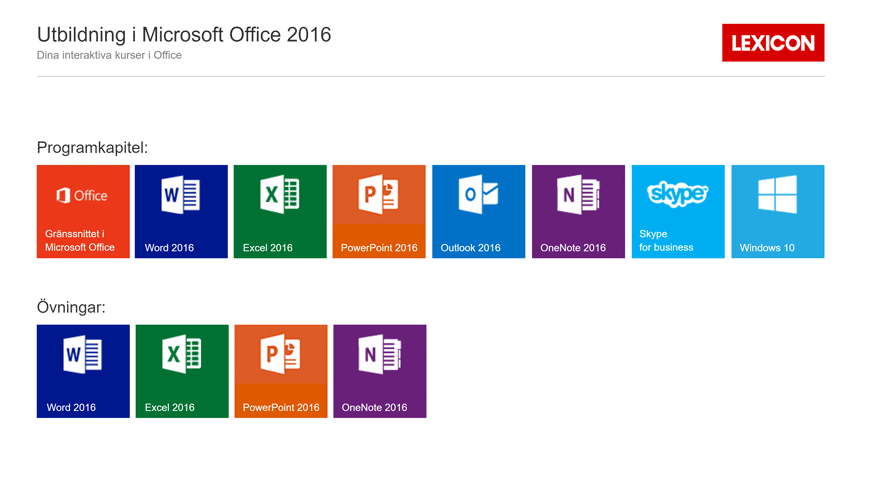
Task: Click the 'Programkapitel:' section heading
Action: pos(93,148)
